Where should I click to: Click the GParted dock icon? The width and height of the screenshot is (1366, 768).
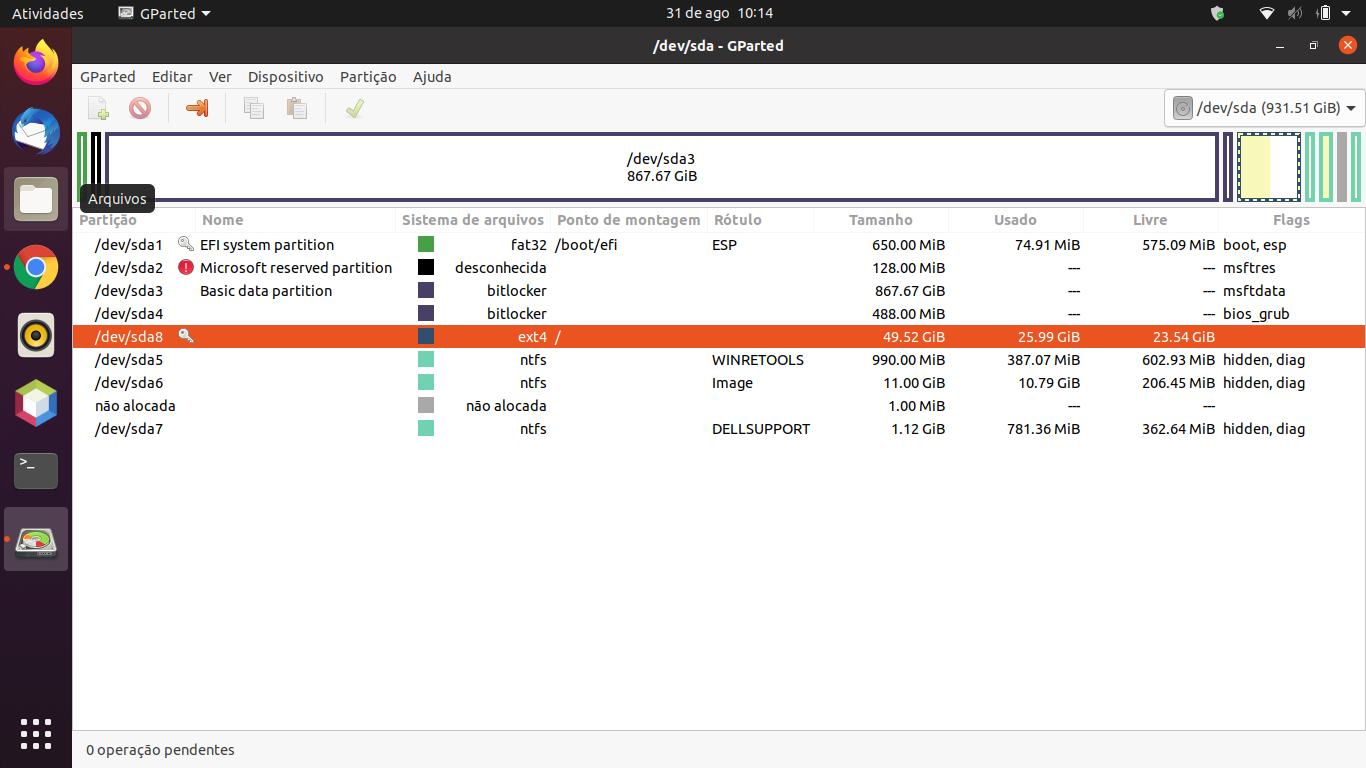[36, 539]
